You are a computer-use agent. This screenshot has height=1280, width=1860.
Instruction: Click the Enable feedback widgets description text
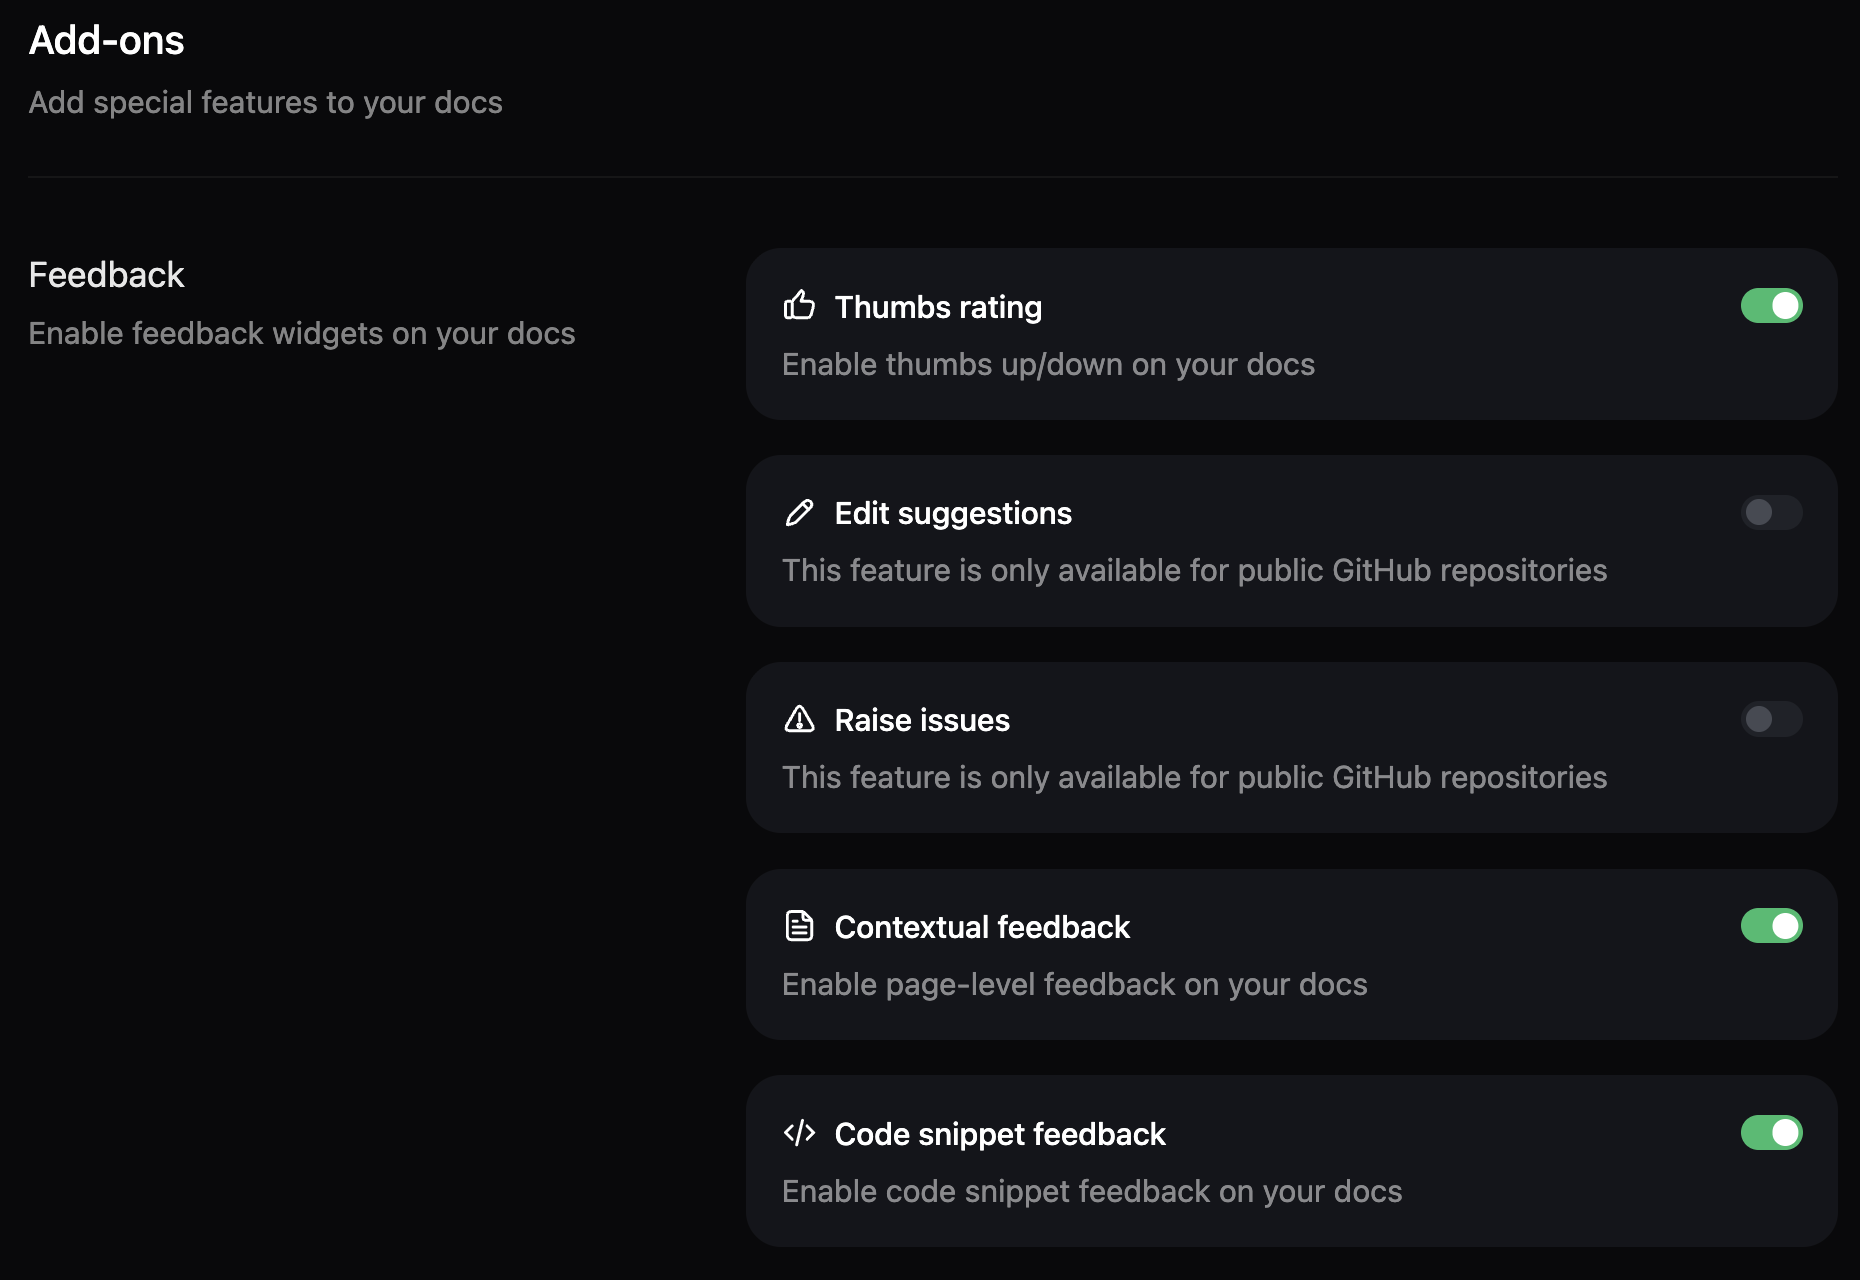click(x=302, y=333)
